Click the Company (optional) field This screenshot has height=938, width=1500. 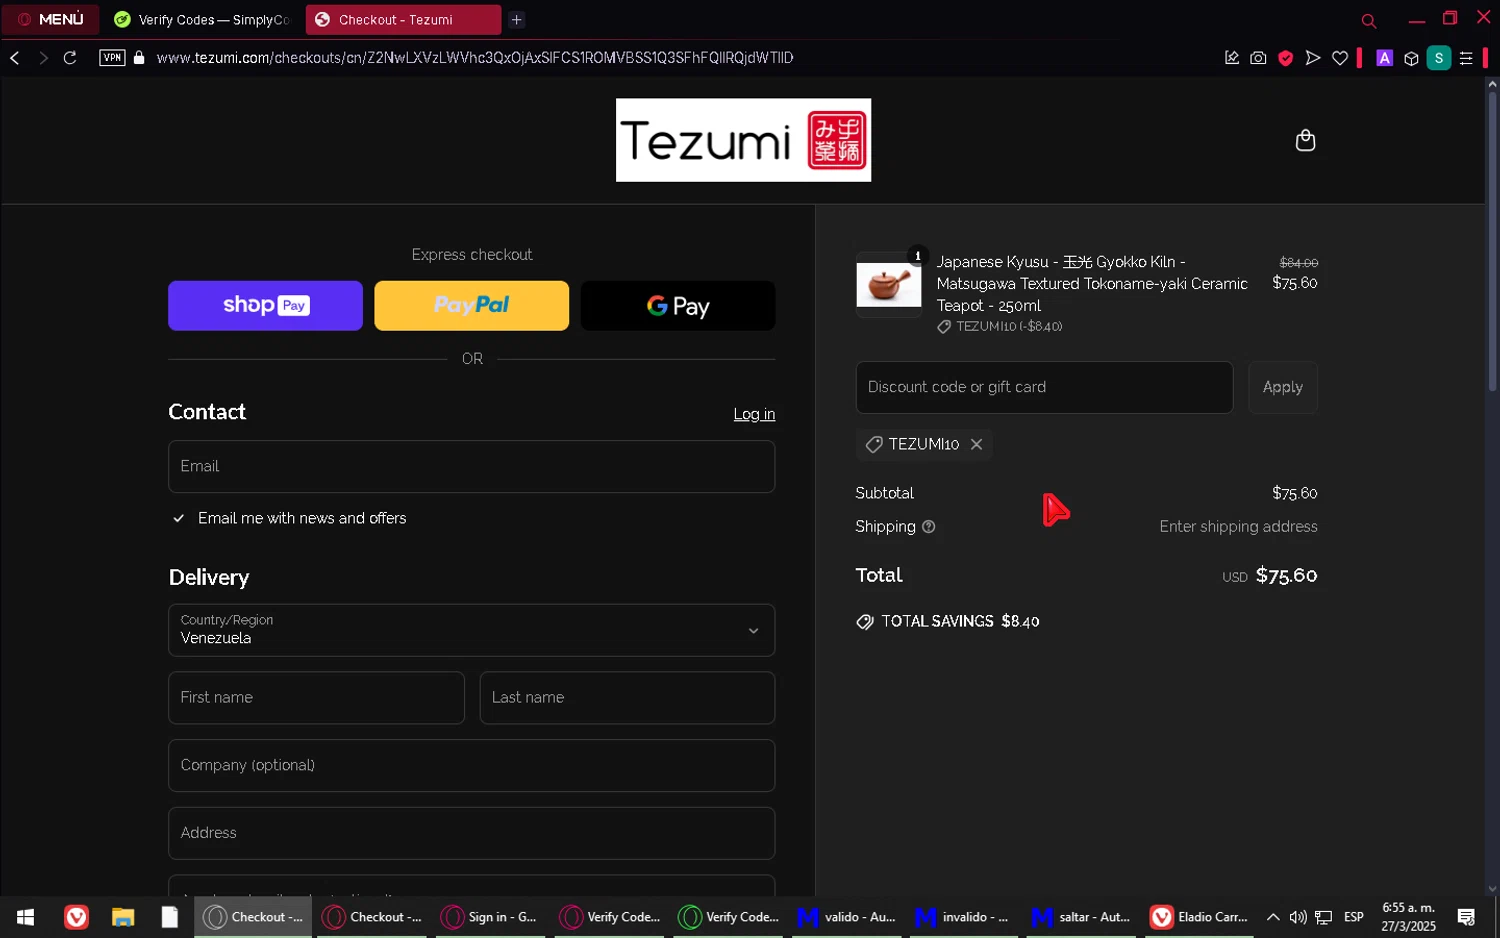coord(471,765)
